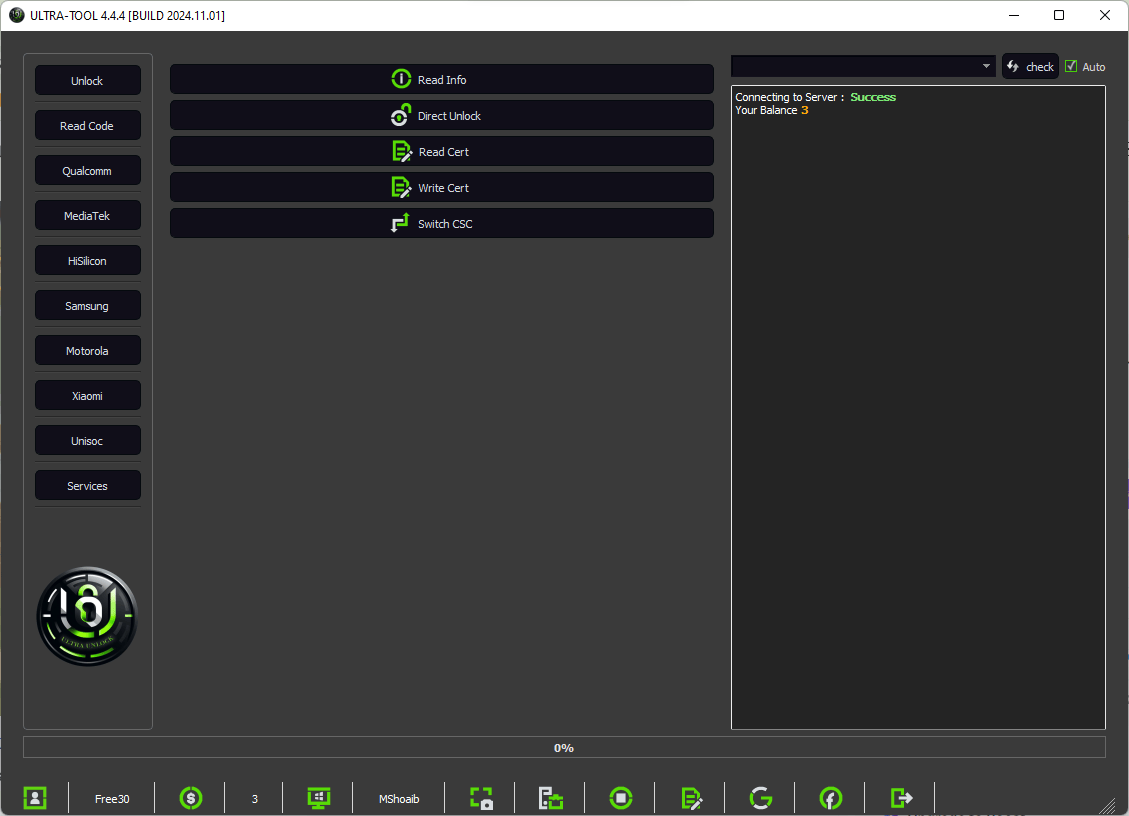1129x816 pixels.
Task: Open the Read Code section
Action: coord(88,126)
